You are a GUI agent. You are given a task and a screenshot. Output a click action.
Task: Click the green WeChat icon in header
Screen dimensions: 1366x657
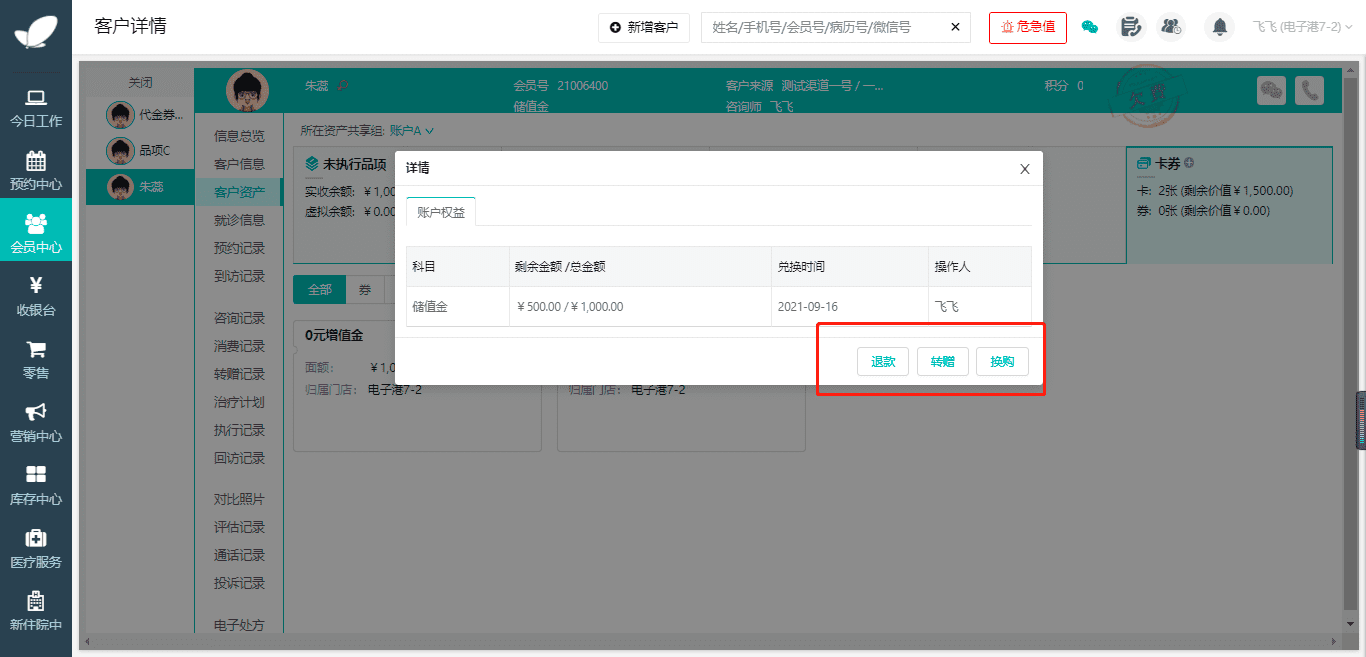coord(1090,27)
